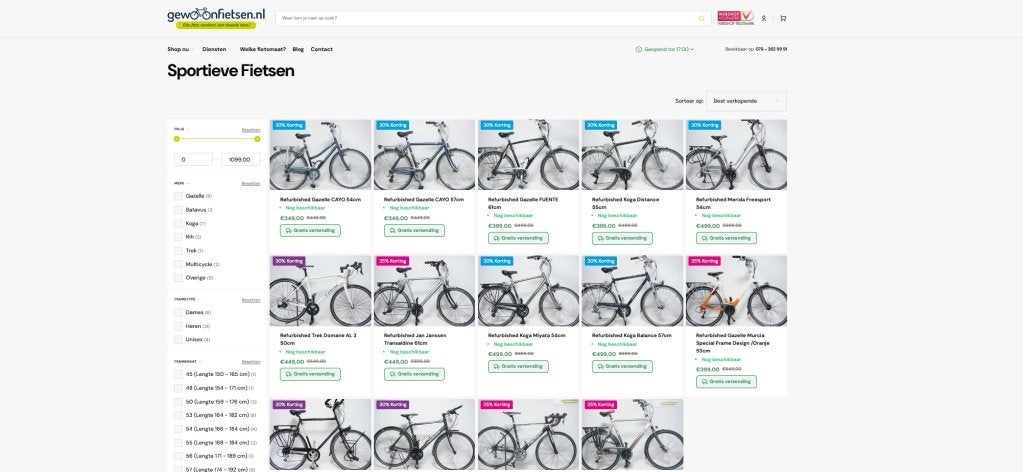Click the Sportieve Fietsen page heading

(x=231, y=71)
